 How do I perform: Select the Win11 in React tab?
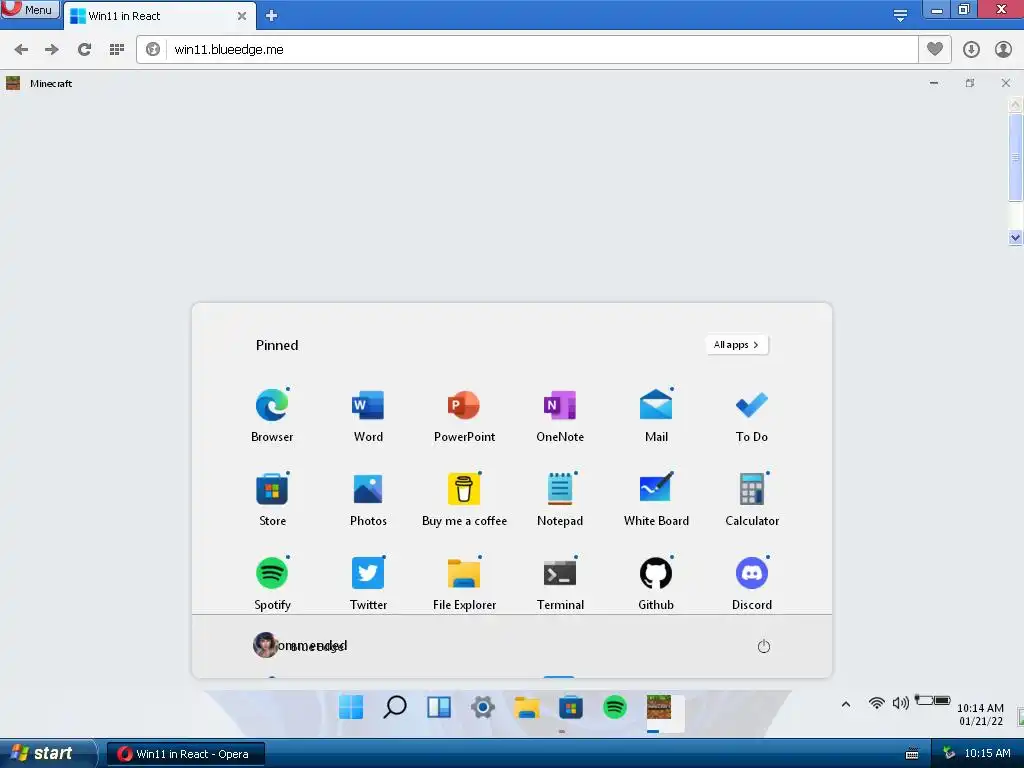point(159,16)
